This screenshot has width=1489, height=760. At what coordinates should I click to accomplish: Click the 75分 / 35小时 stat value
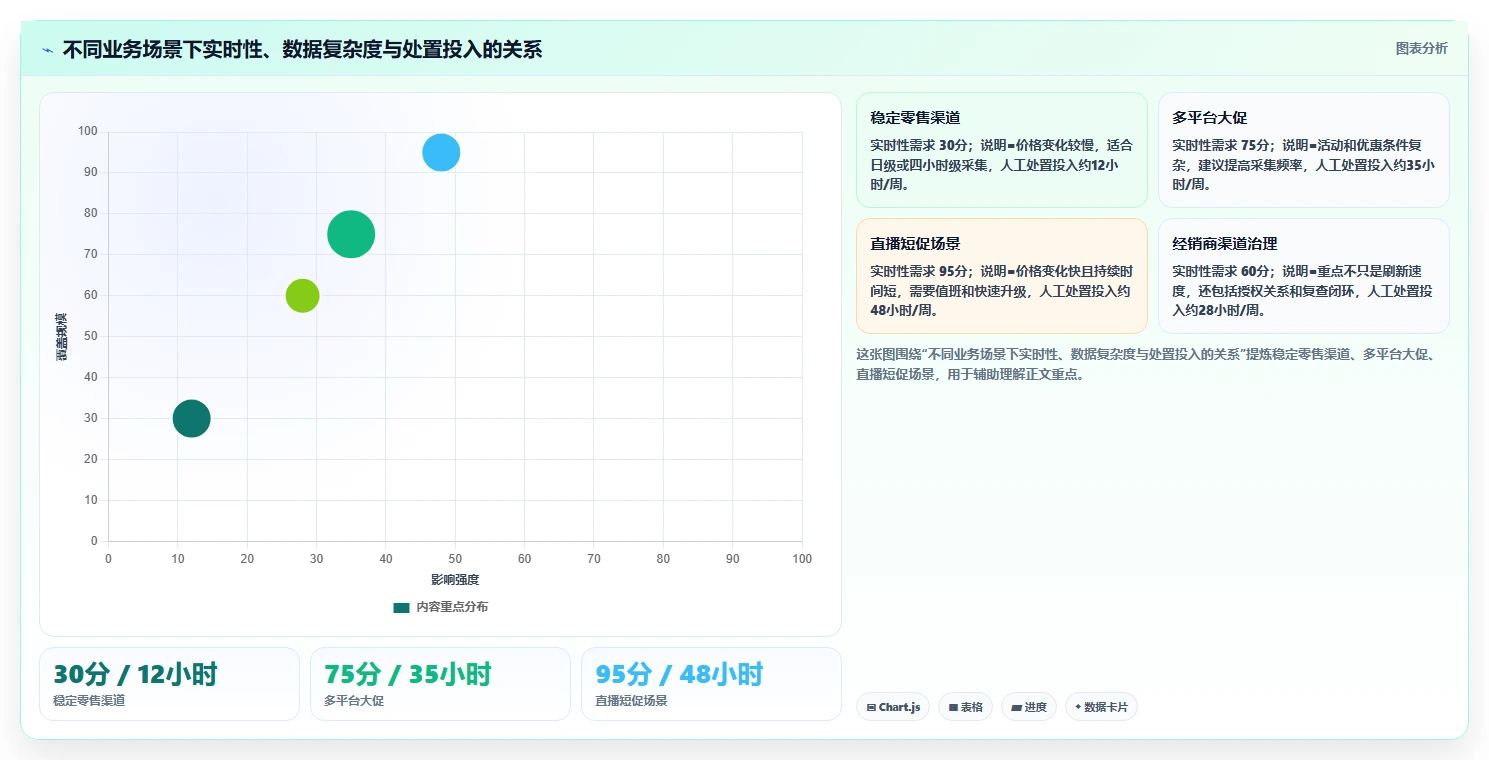(408, 674)
